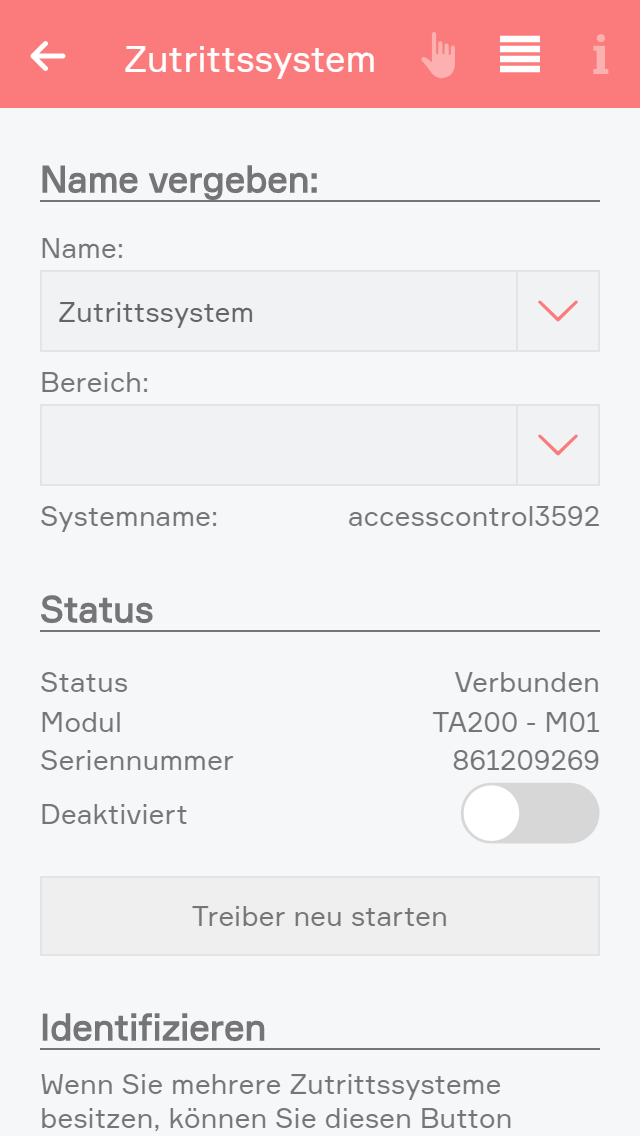Click the Name vergeben section heading
Screen dimensions: 640x1136
coord(179,180)
